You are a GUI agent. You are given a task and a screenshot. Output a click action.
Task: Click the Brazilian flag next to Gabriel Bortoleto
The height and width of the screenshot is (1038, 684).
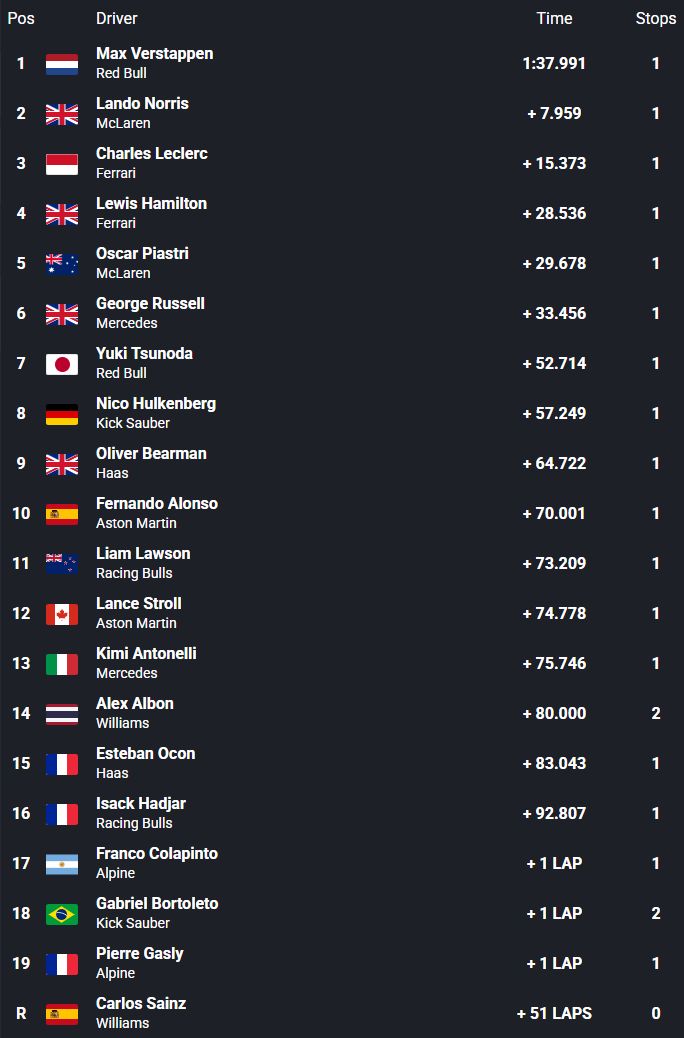coord(62,914)
